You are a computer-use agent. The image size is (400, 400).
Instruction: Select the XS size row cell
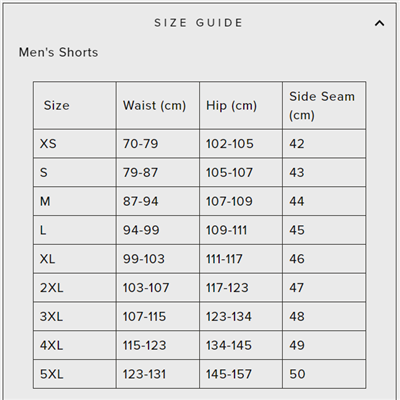click(x=75, y=144)
